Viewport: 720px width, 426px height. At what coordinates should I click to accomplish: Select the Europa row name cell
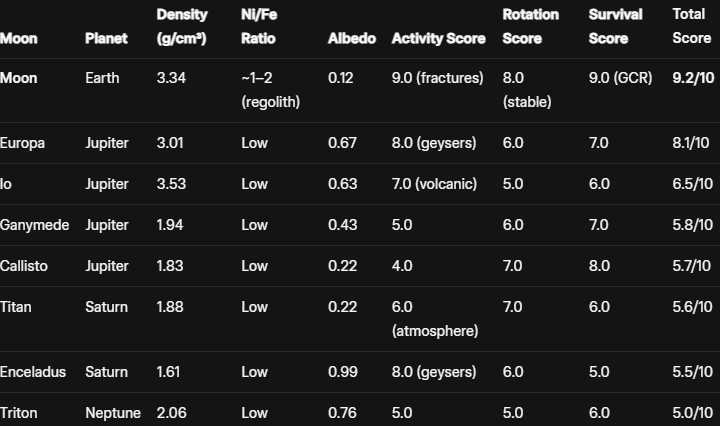[x=22, y=143]
